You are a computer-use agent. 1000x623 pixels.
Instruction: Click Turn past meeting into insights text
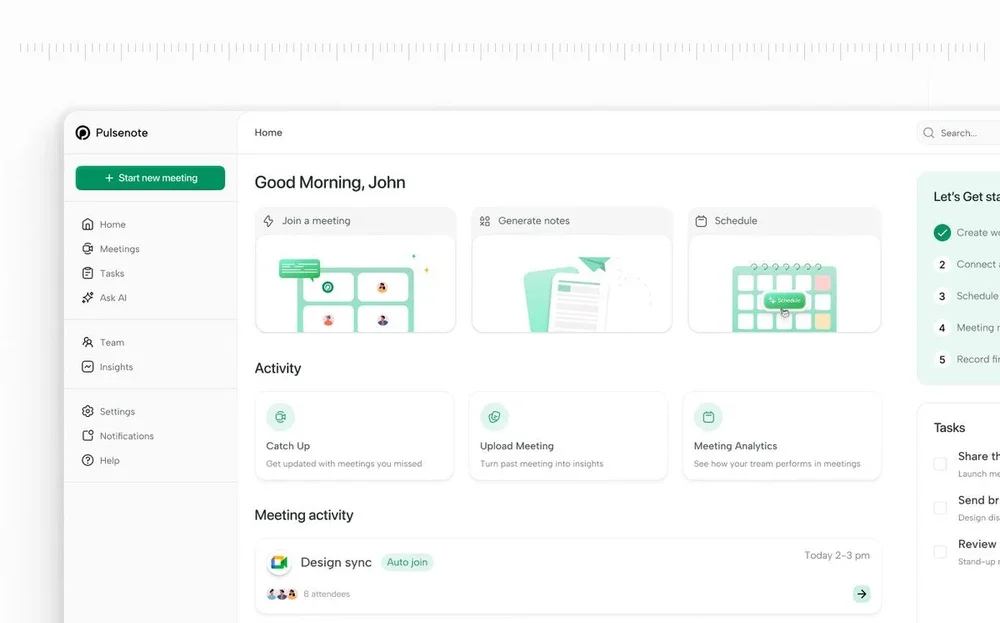pyautogui.click(x=541, y=464)
